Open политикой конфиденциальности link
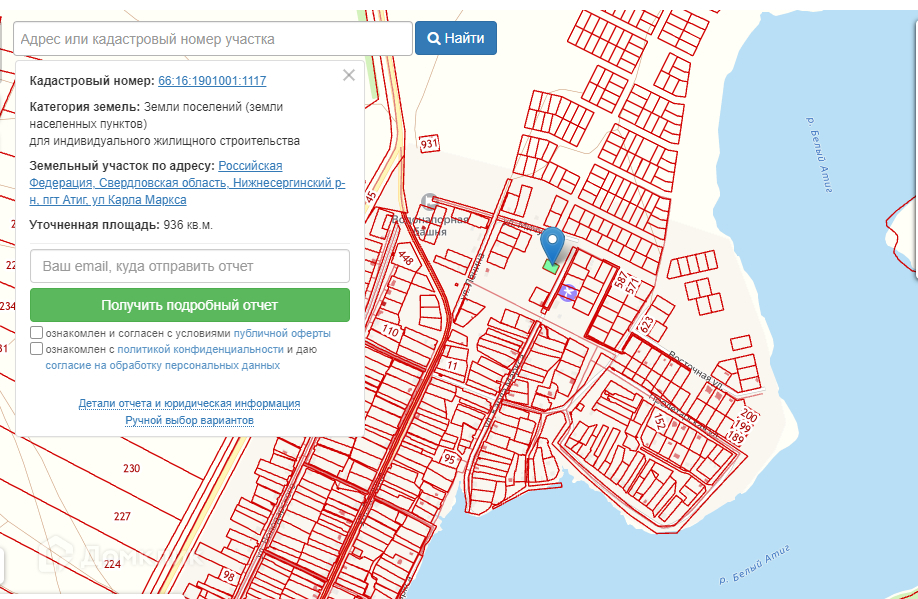This screenshot has width=918, height=599. tap(200, 349)
